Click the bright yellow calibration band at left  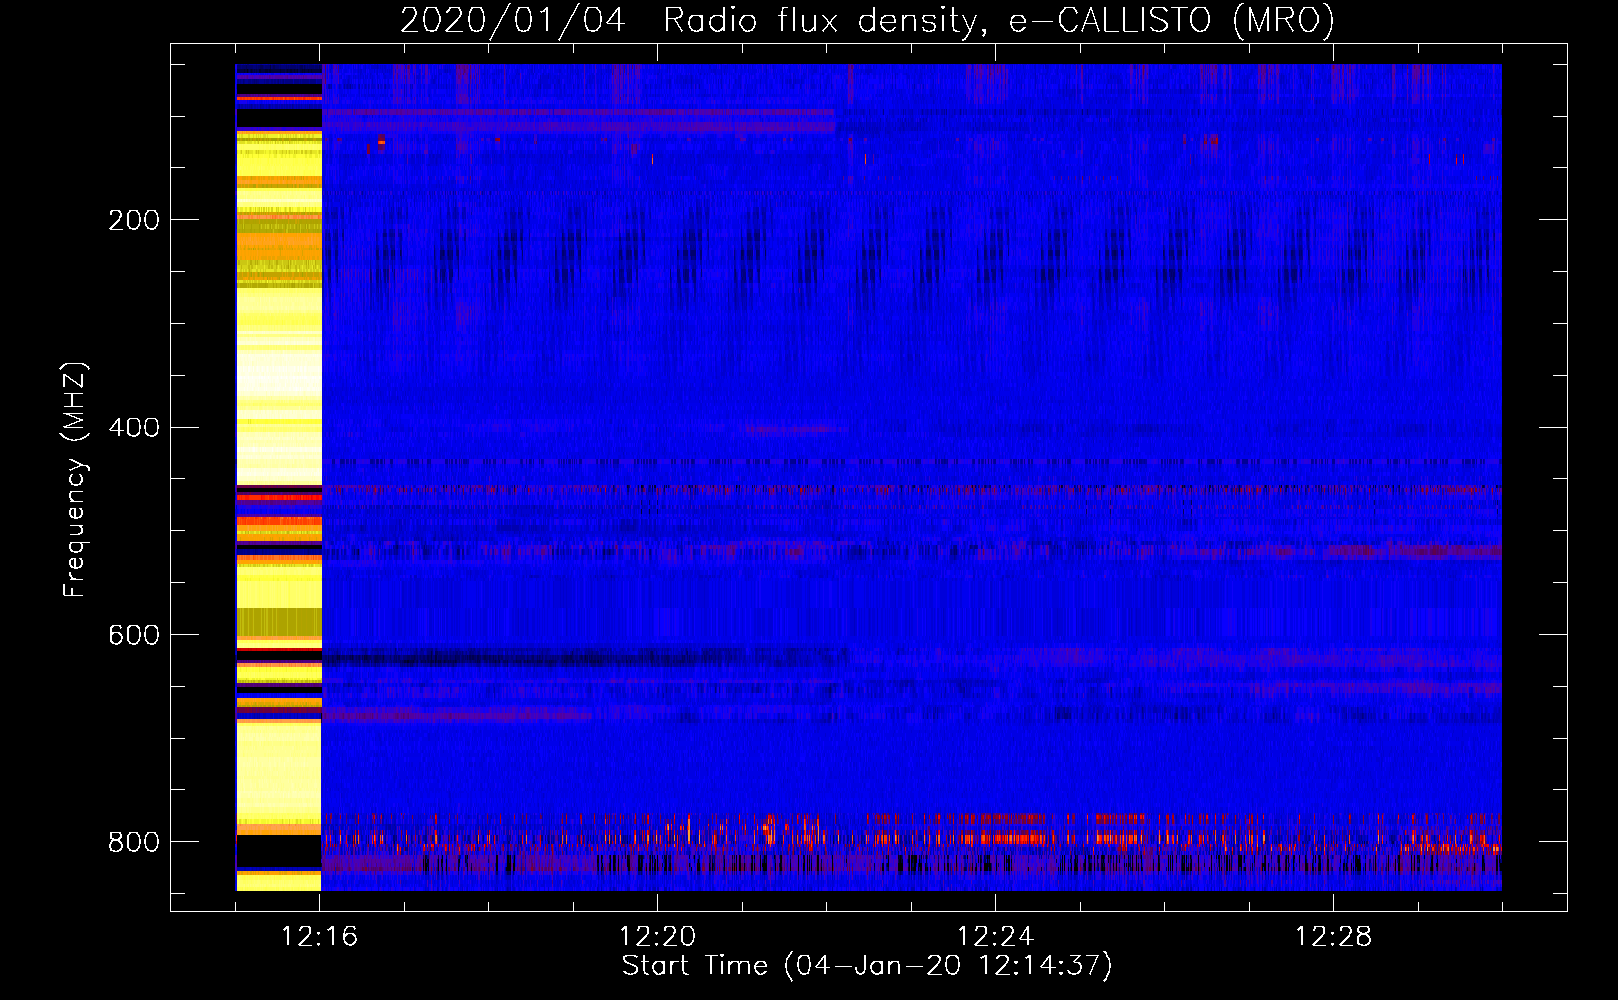[279, 477]
